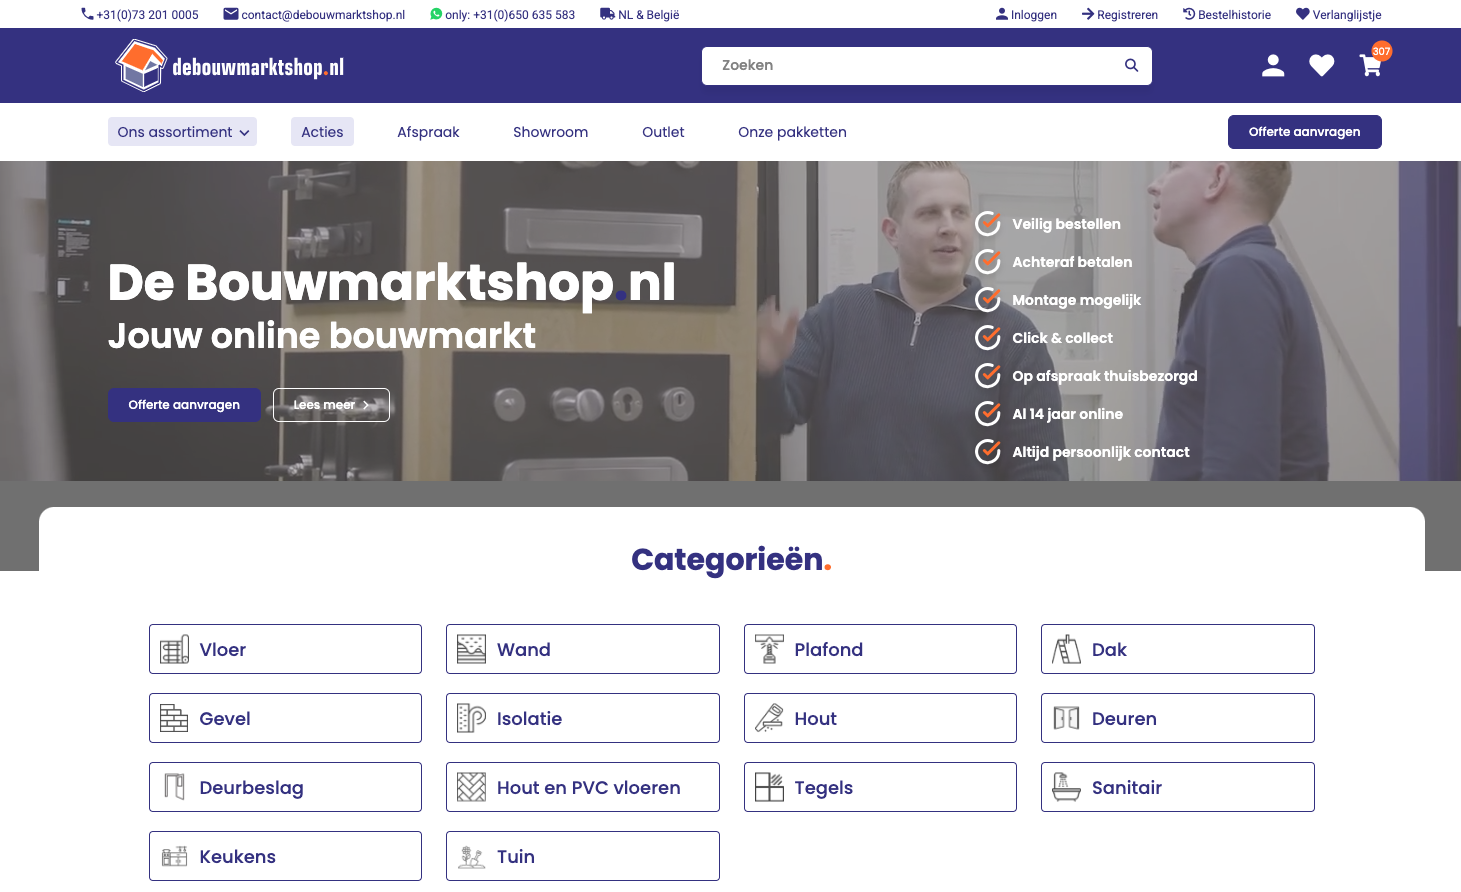1461x892 pixels.
Task: Click the 'Al 14 jaar online' text
Action: (x=1067, y=414)
